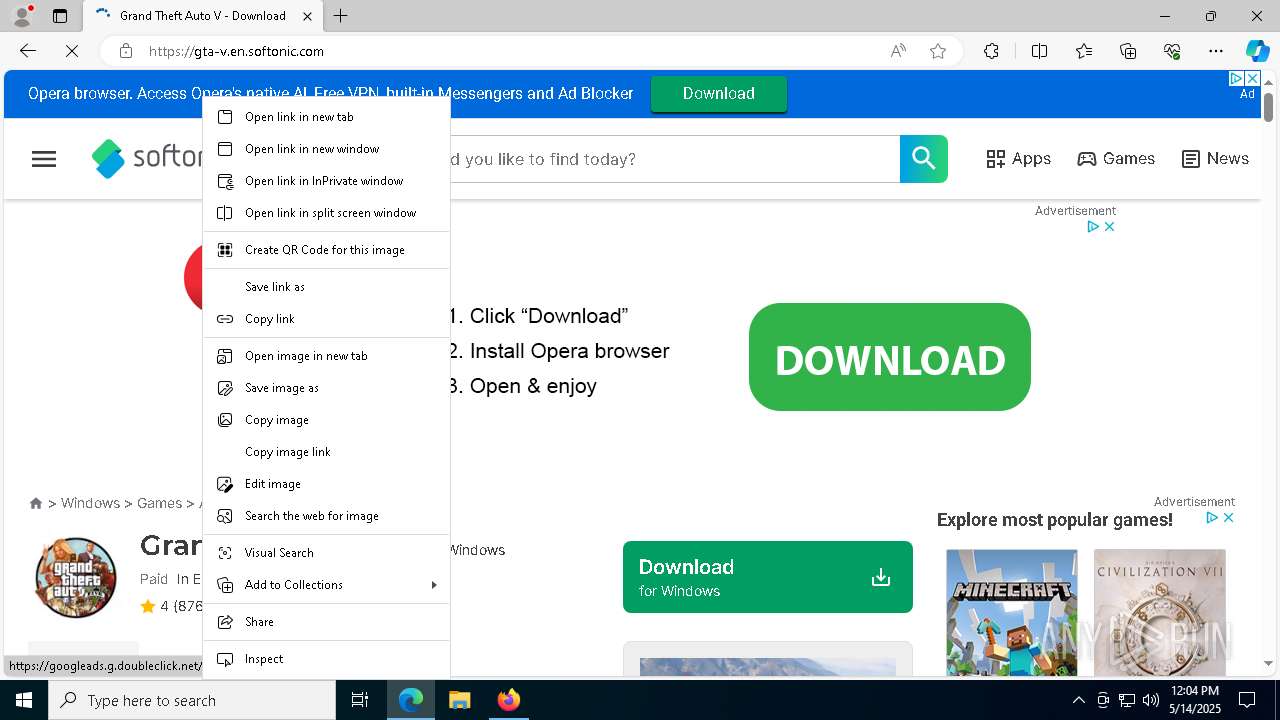Close the Opera instructions ad X
Image resolution: width=1280 pixels, height=720 pixels.
tap(1109, 226)
